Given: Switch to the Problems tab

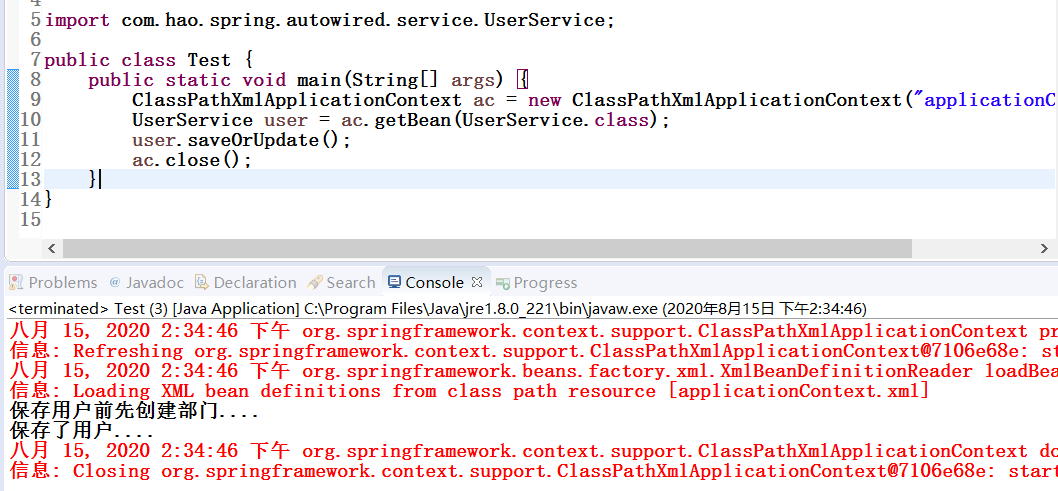Looking at the screenshot, I should 54,283.
